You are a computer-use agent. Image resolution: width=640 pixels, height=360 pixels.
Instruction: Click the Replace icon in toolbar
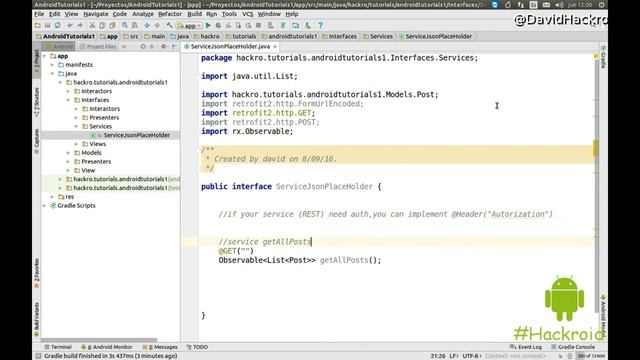tap(134, 25)
